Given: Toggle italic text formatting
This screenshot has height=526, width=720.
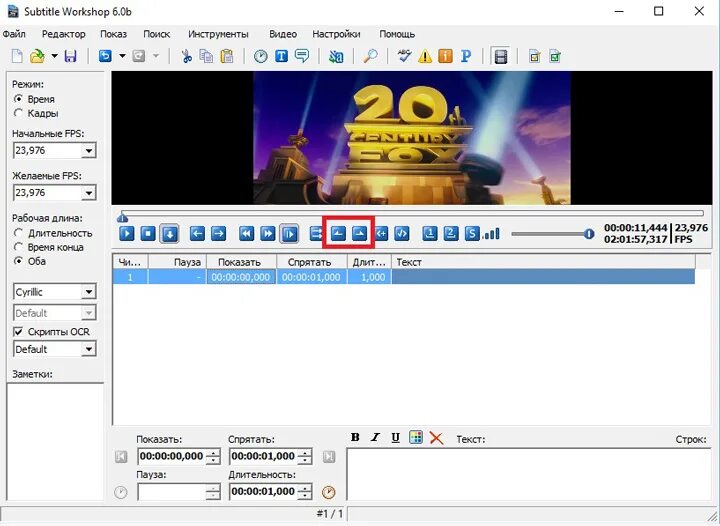Looking at the screenshot, I should point(375,437).
